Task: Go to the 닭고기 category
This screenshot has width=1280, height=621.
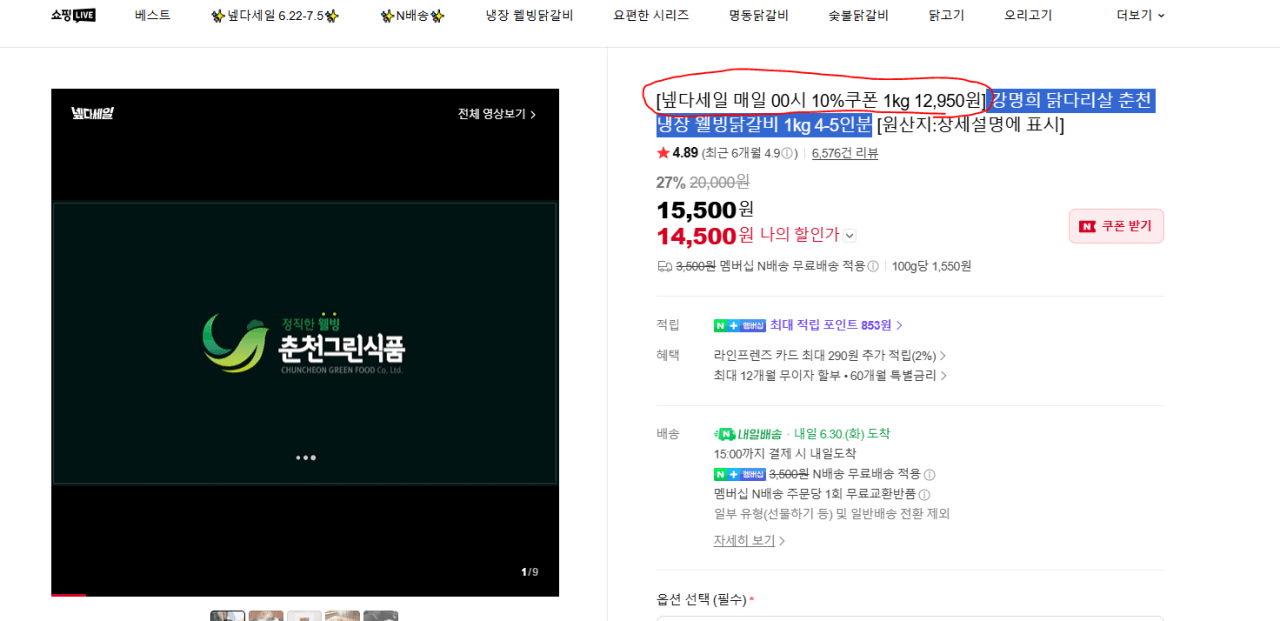Action: 946,15
